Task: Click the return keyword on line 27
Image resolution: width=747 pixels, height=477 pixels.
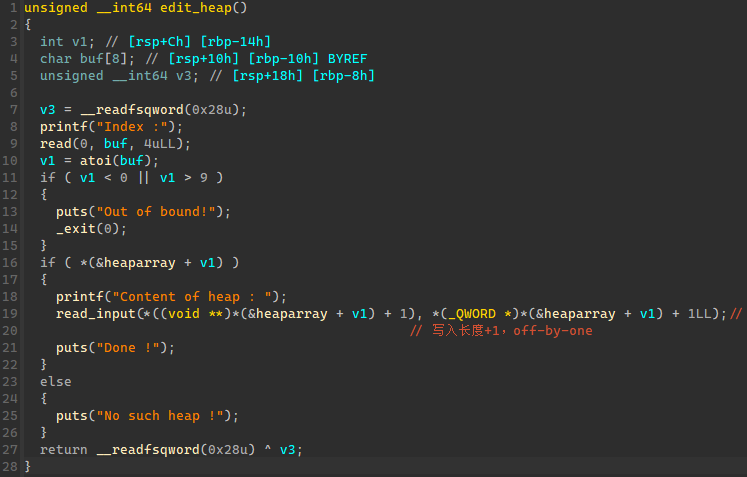Action: point(64,450)
